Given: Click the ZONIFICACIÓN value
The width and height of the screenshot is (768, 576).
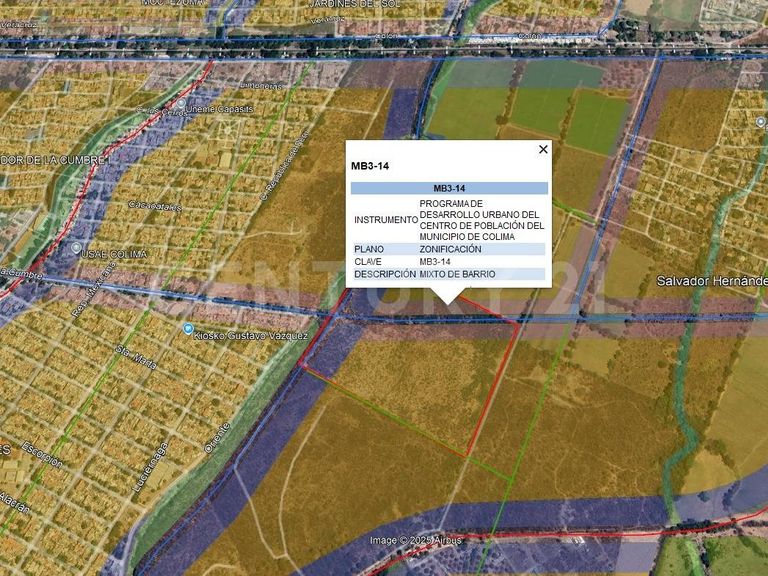Looking at the screenshot, I should point(450,249).
